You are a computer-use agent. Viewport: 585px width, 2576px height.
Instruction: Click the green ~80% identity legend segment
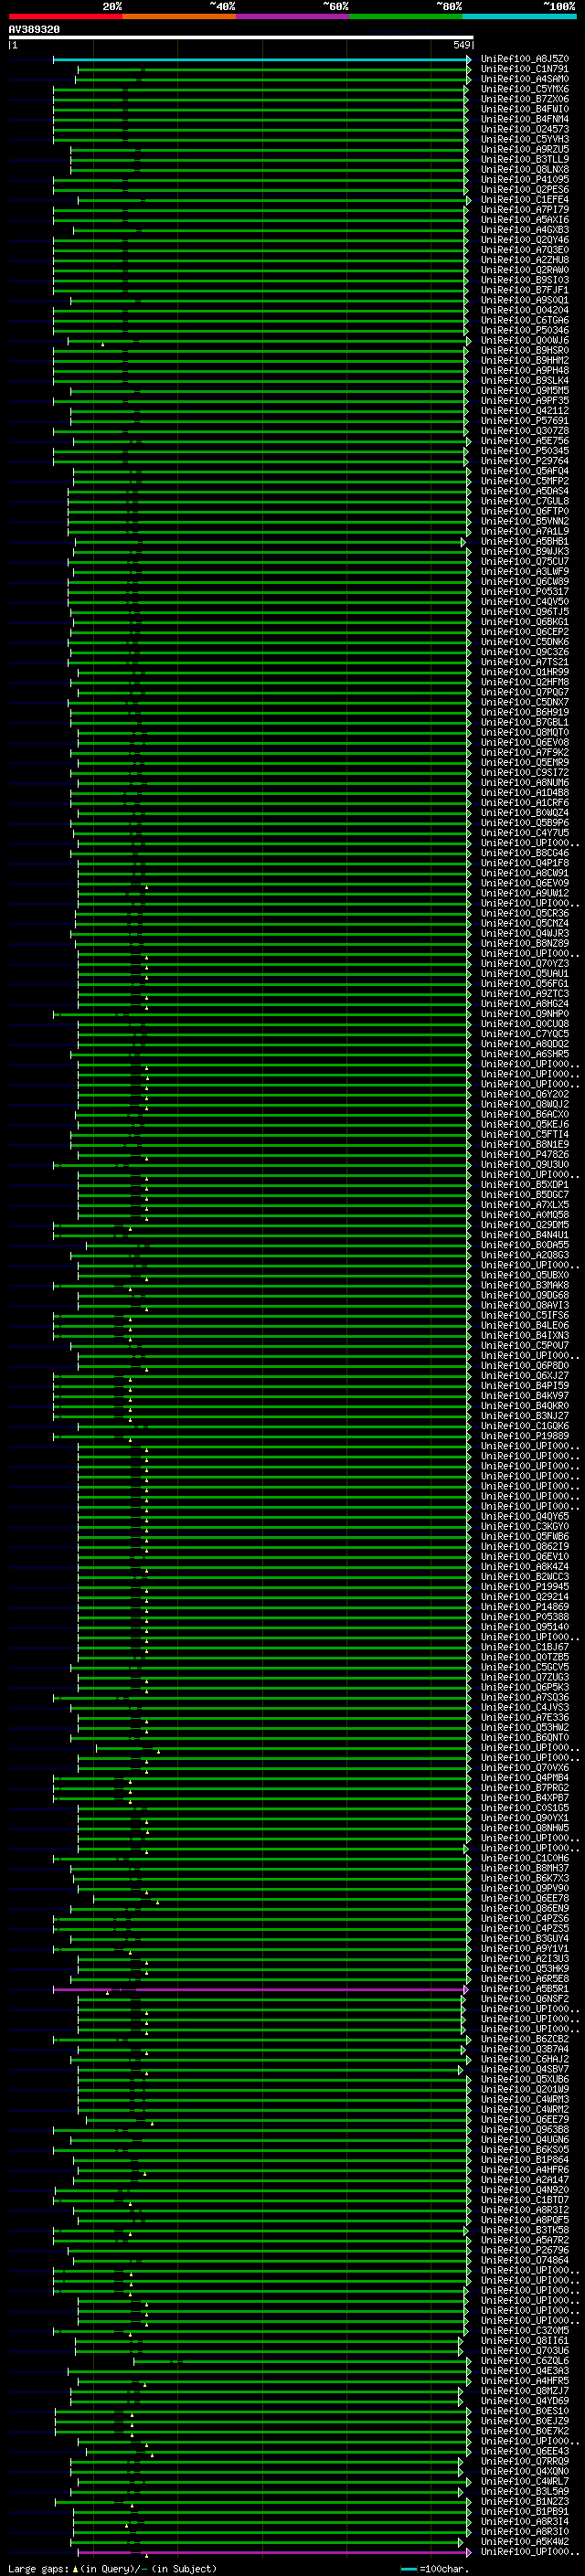pos(406,16)
